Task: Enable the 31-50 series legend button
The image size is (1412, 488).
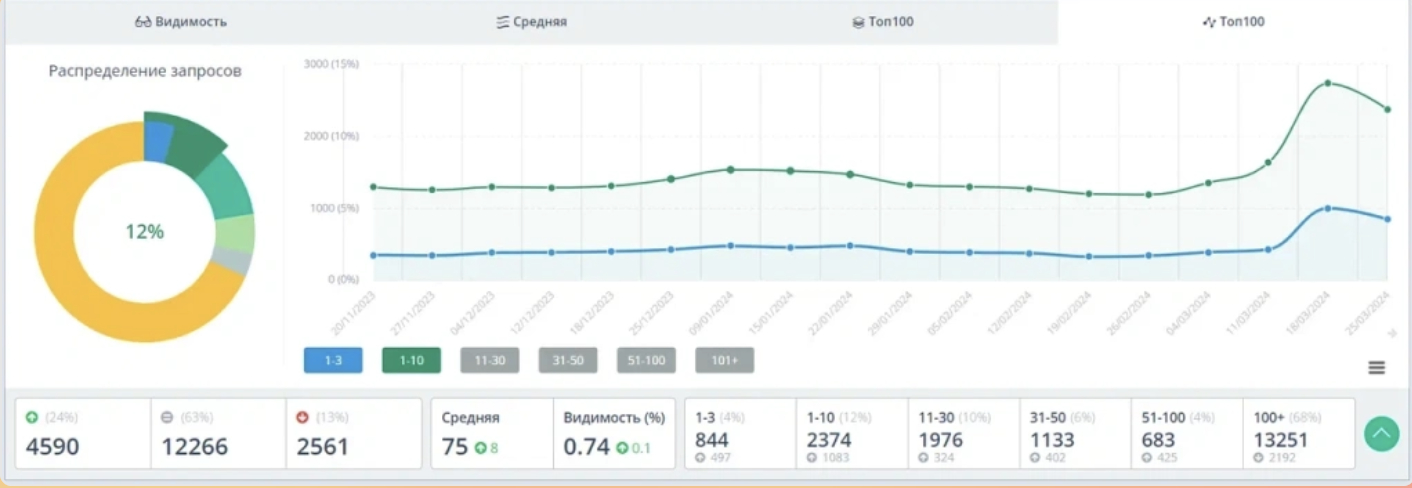Action: coord(568,360)
